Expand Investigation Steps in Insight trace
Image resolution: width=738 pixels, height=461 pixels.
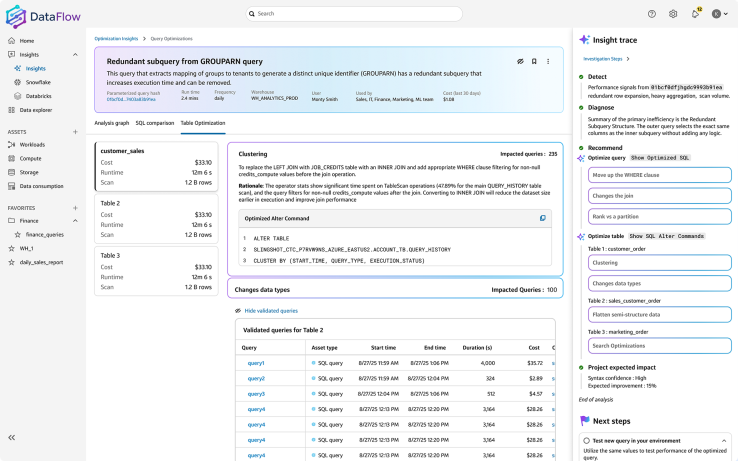[606, 59]
